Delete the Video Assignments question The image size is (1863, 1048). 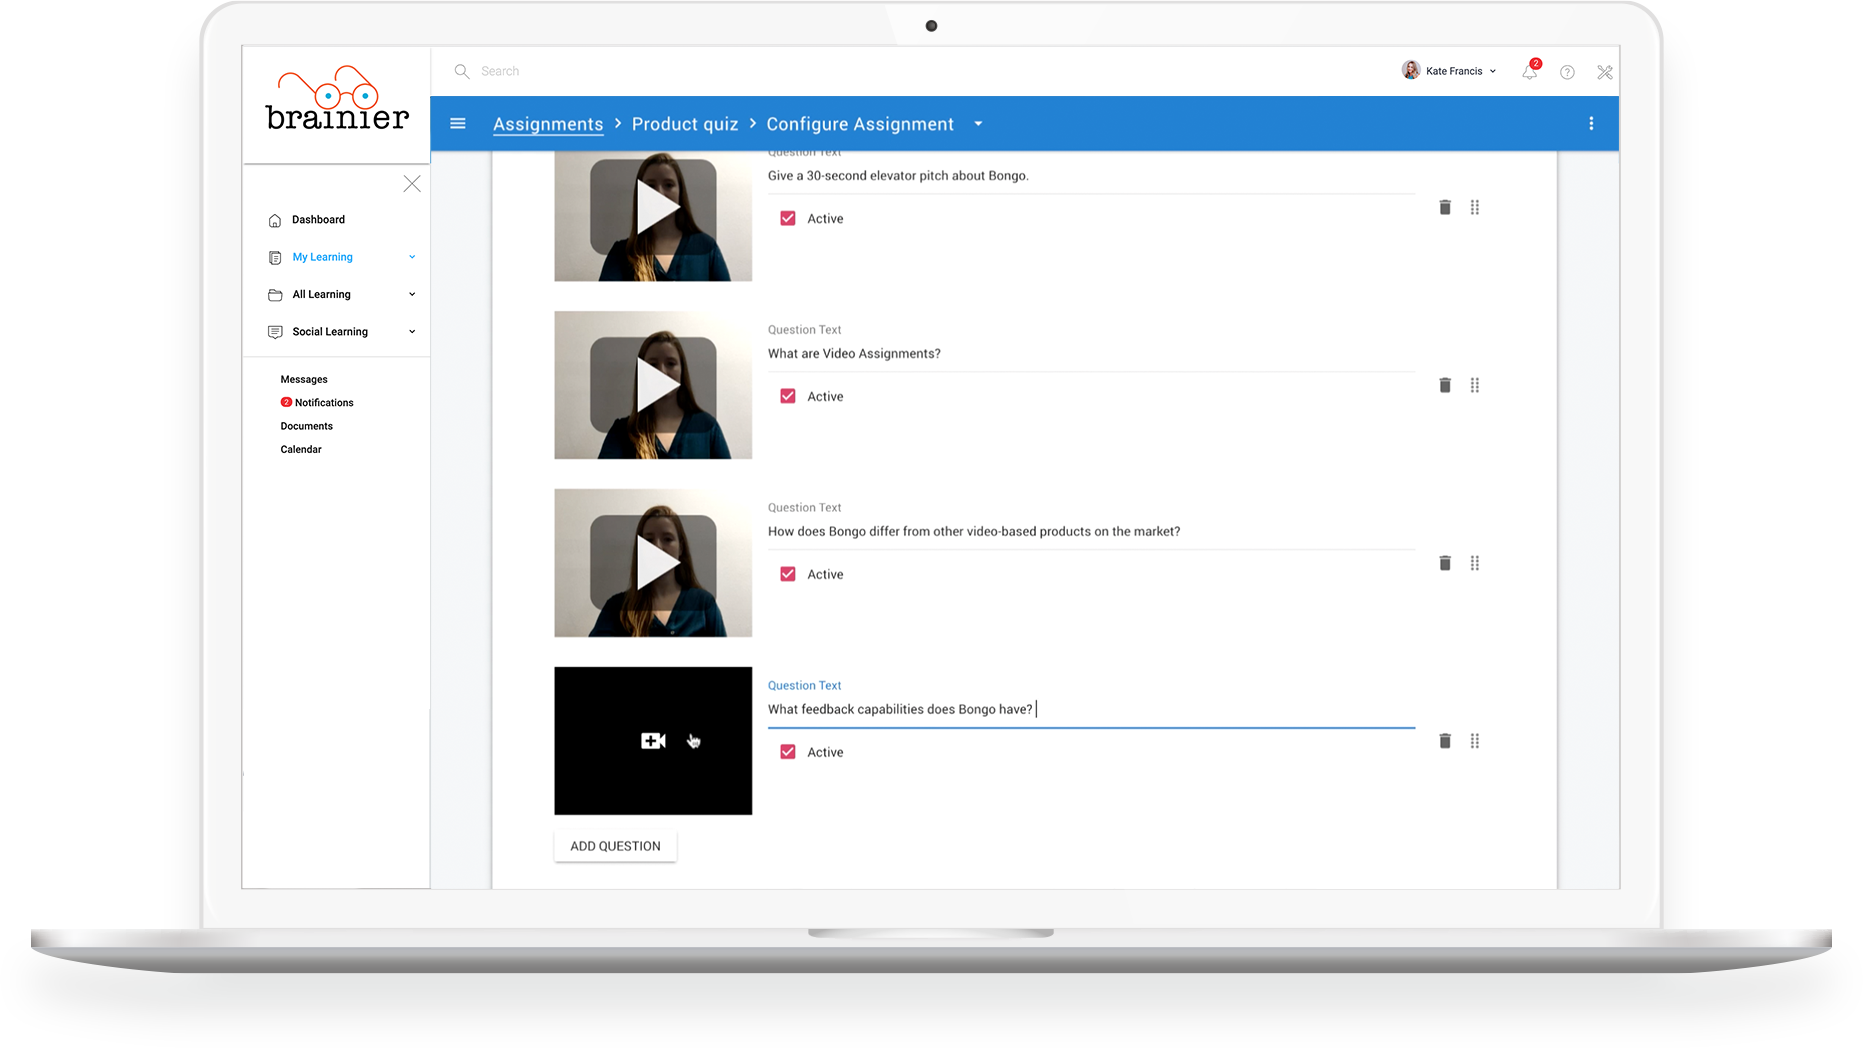(x=1445, y=385)
